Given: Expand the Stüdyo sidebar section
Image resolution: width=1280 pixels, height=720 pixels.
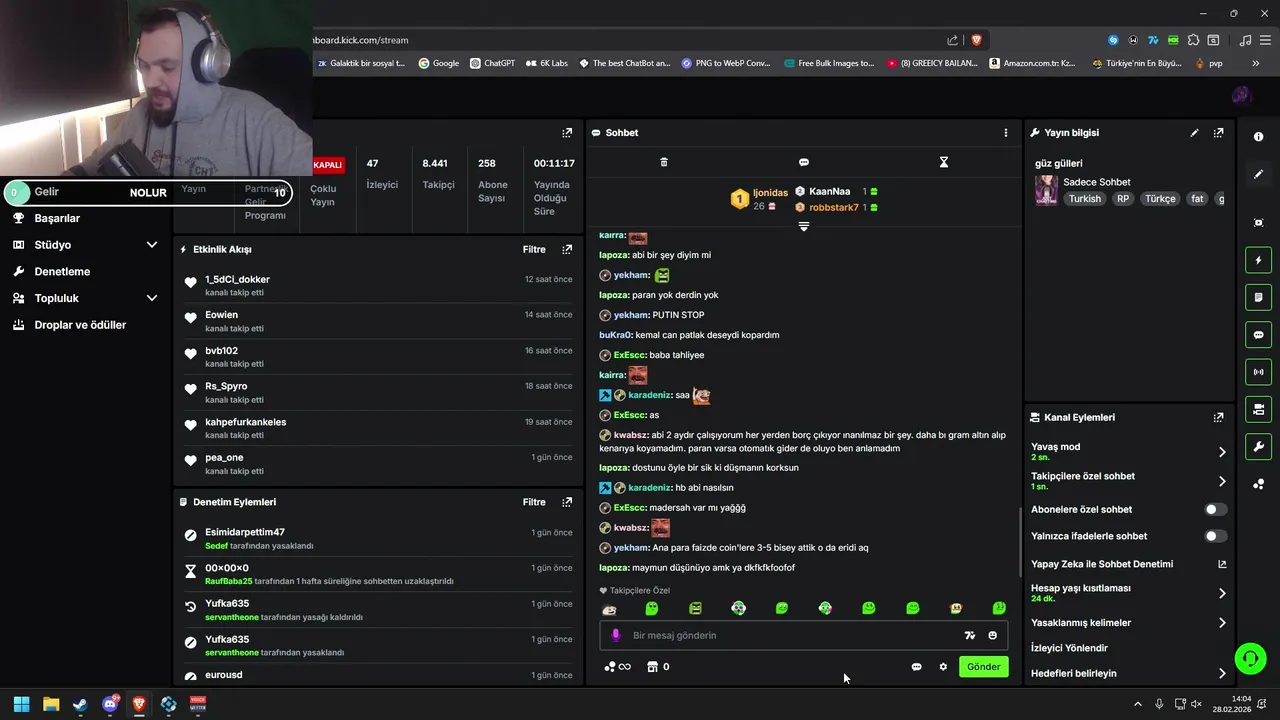Looking at the screenshot, I should [152, 245].
